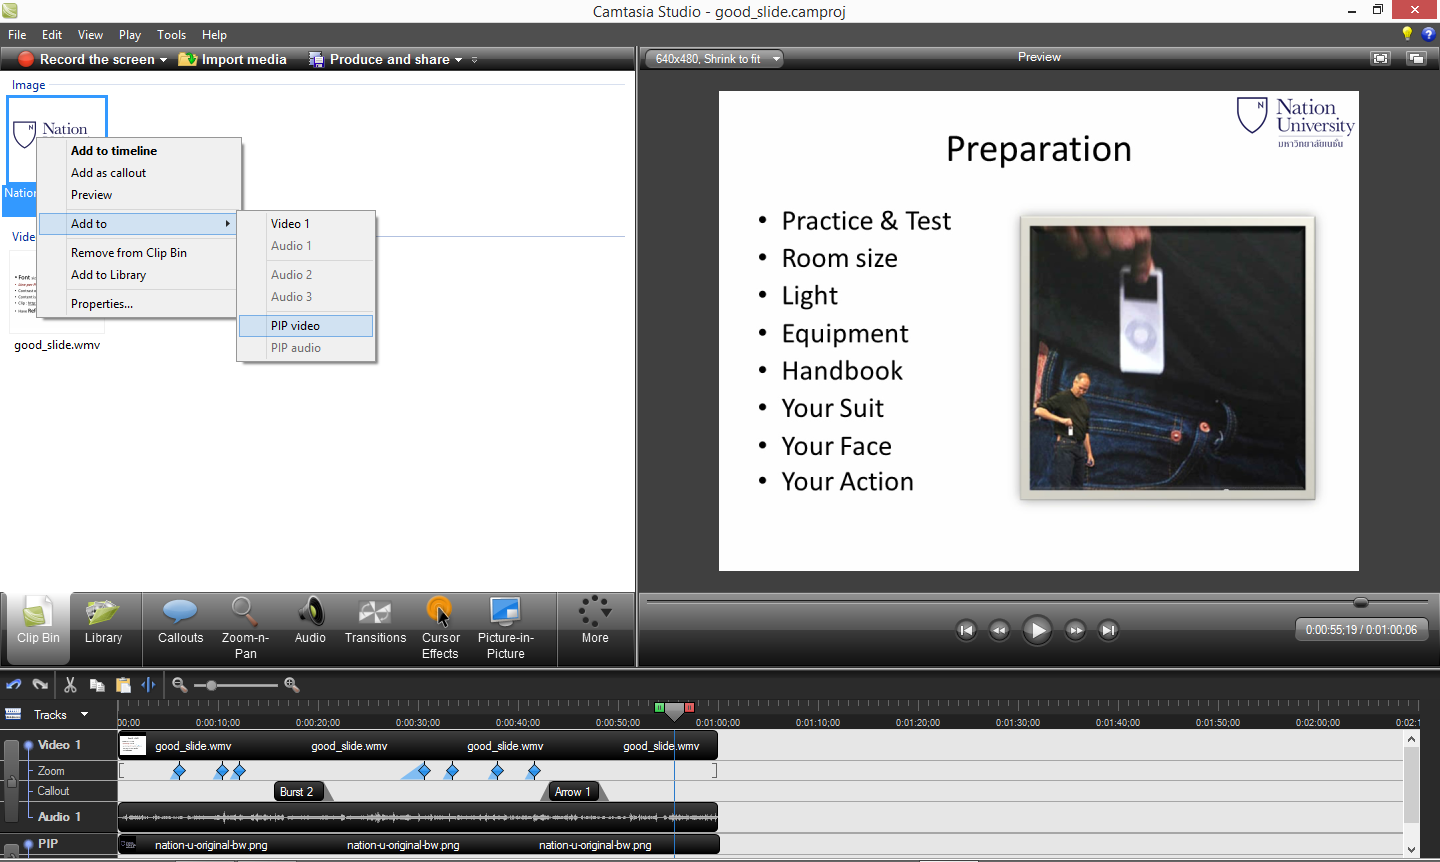Click Import media button
Screen dimensions: 1440x862
click(233, 60)
